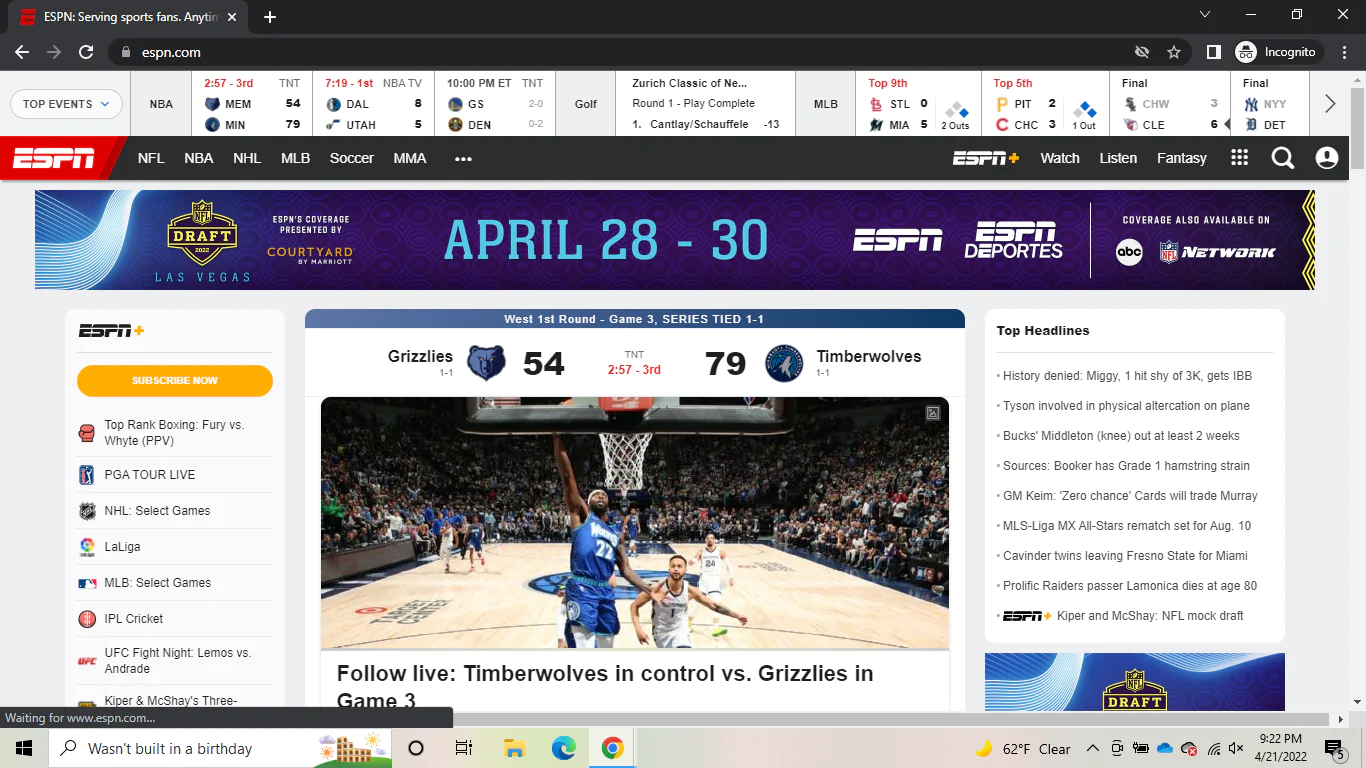Open the Tyson physical altercation headline

[x=1126, y=406]
